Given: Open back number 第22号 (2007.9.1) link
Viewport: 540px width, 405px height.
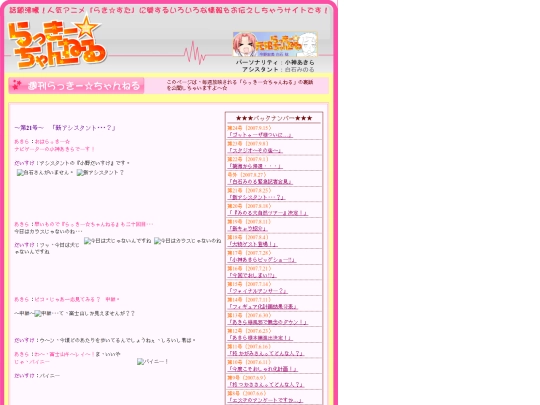Looking at the screenshot, I should click(x=255, y=166).
